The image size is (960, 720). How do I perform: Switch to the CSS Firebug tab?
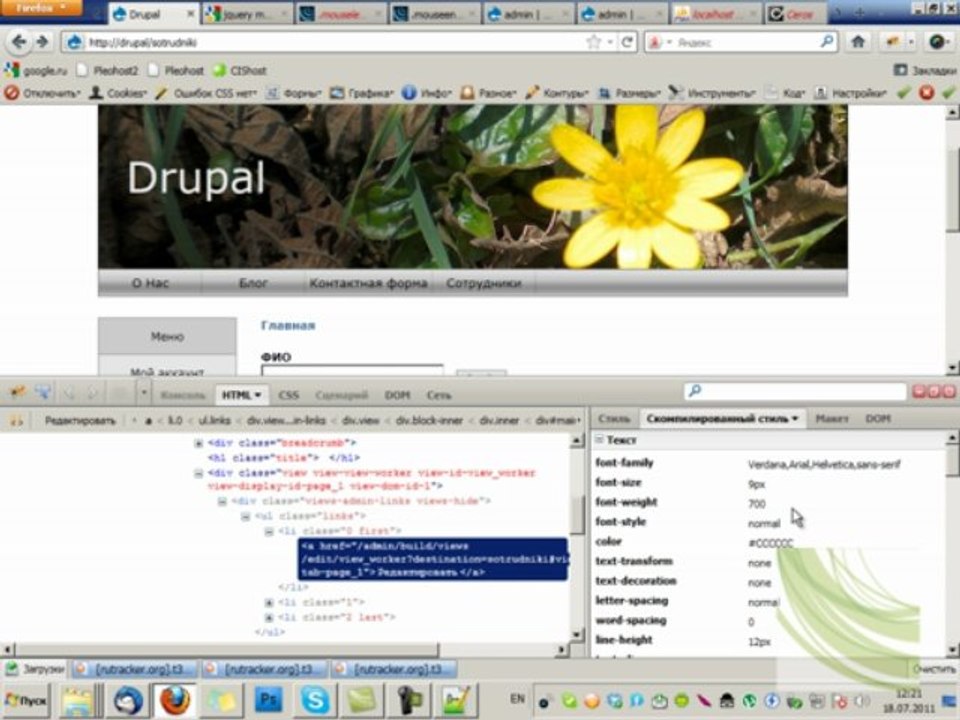click(x=288, y=395)
